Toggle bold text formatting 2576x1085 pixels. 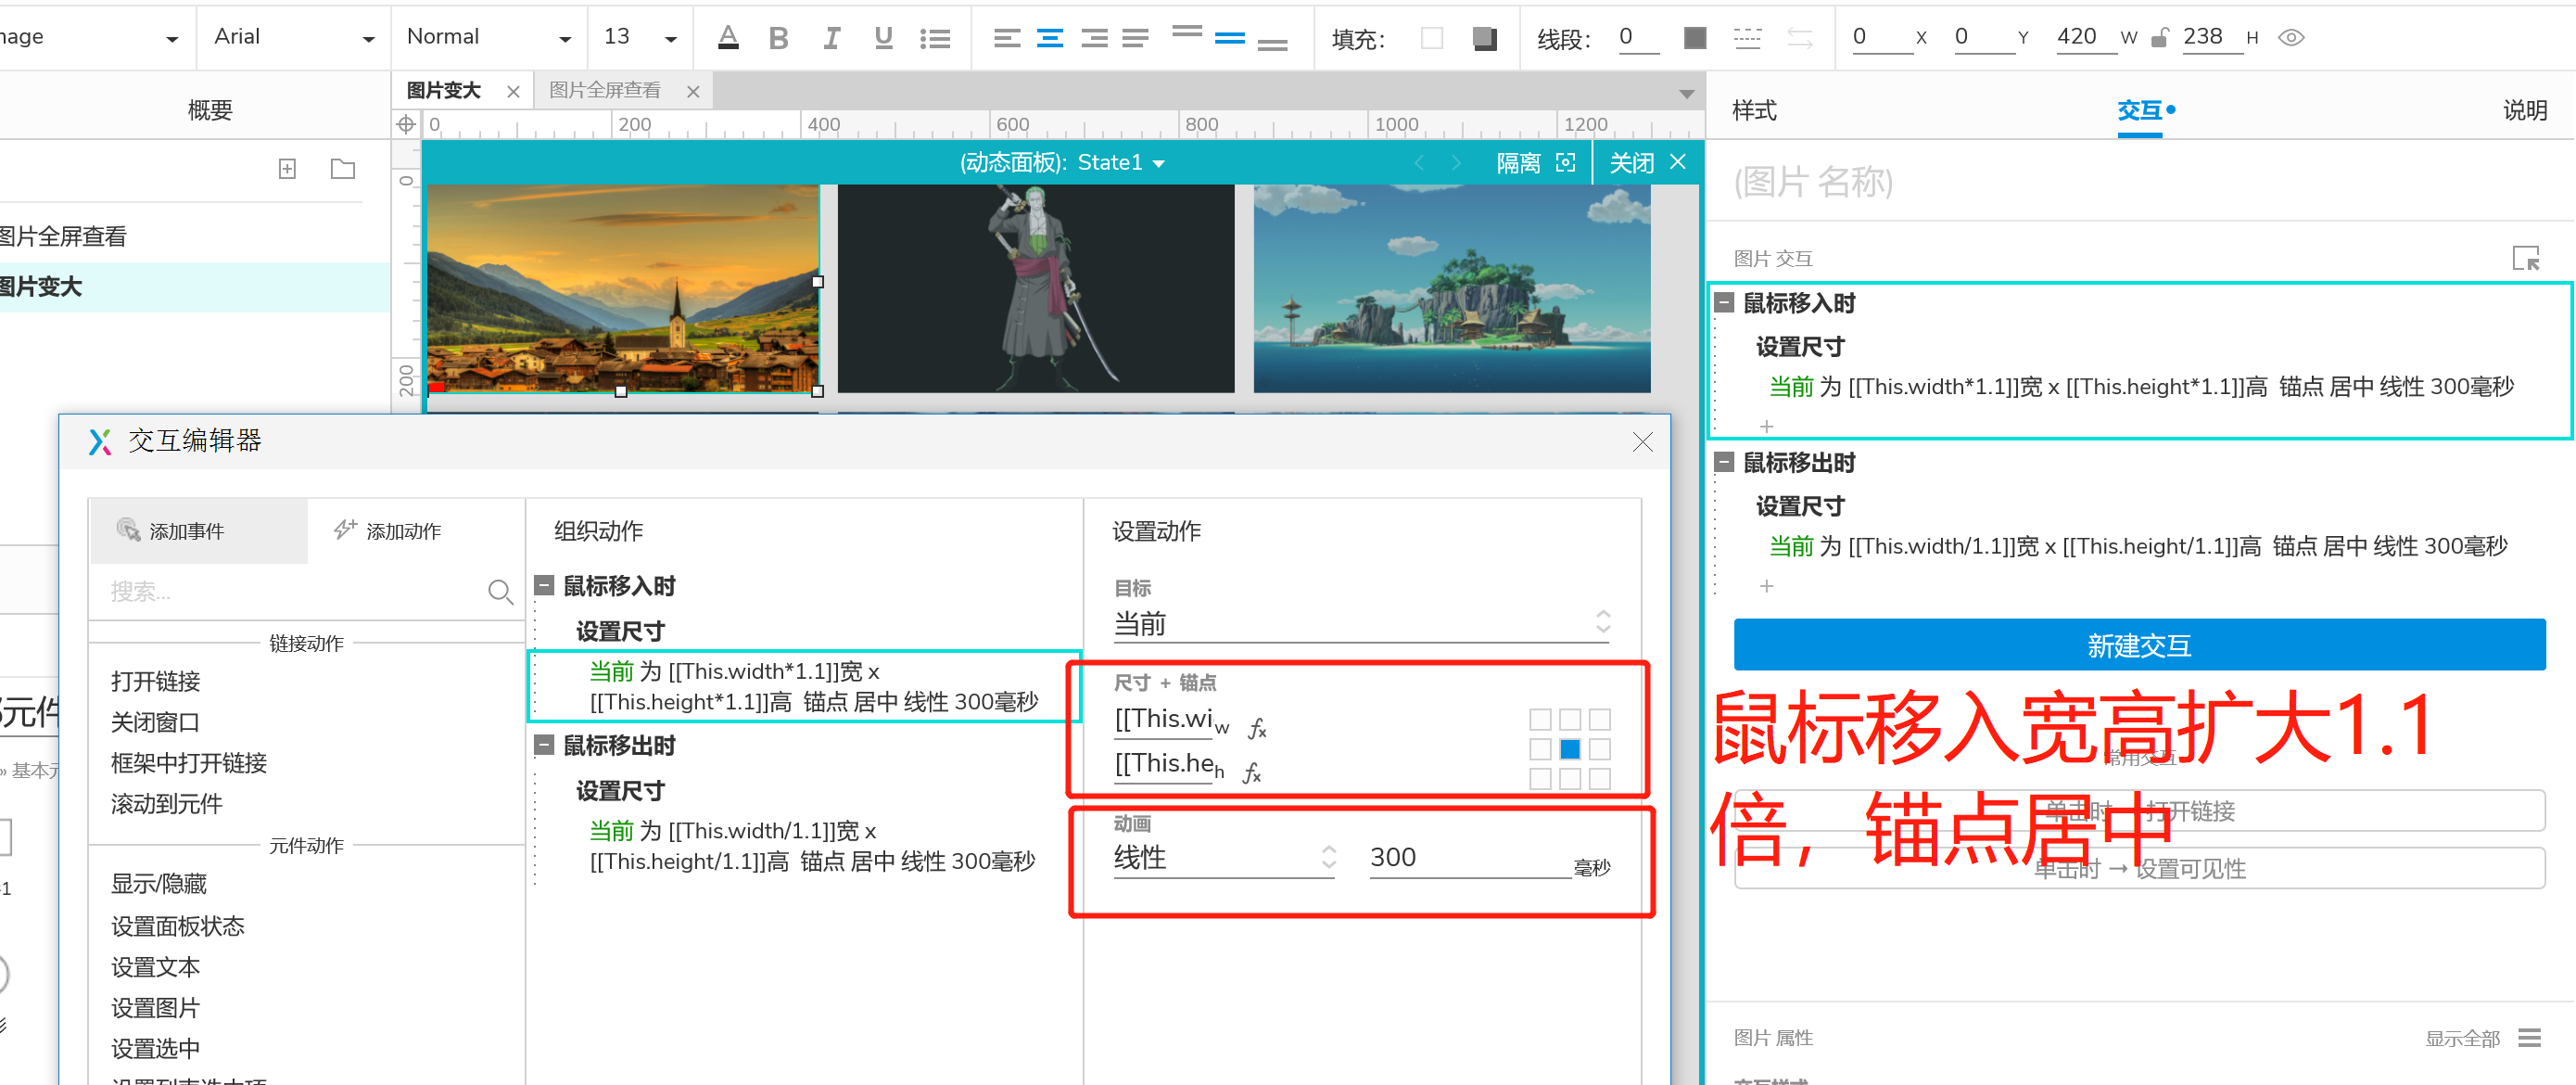(778, 38)
